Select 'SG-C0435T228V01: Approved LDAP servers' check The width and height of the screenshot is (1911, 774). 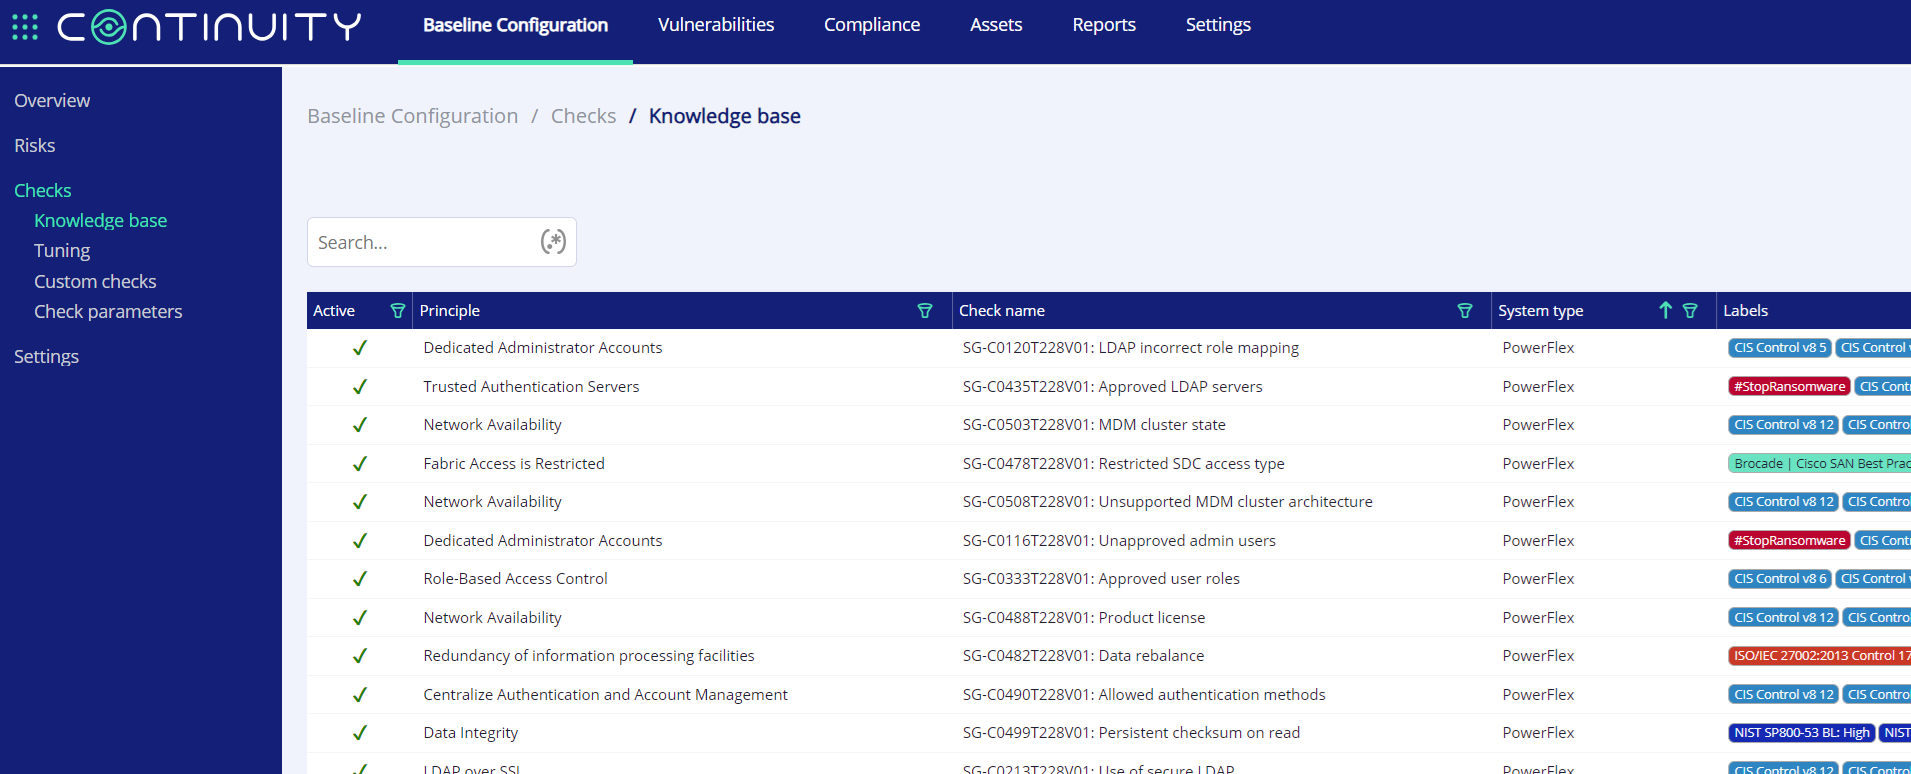click(x=1113, y=386)
